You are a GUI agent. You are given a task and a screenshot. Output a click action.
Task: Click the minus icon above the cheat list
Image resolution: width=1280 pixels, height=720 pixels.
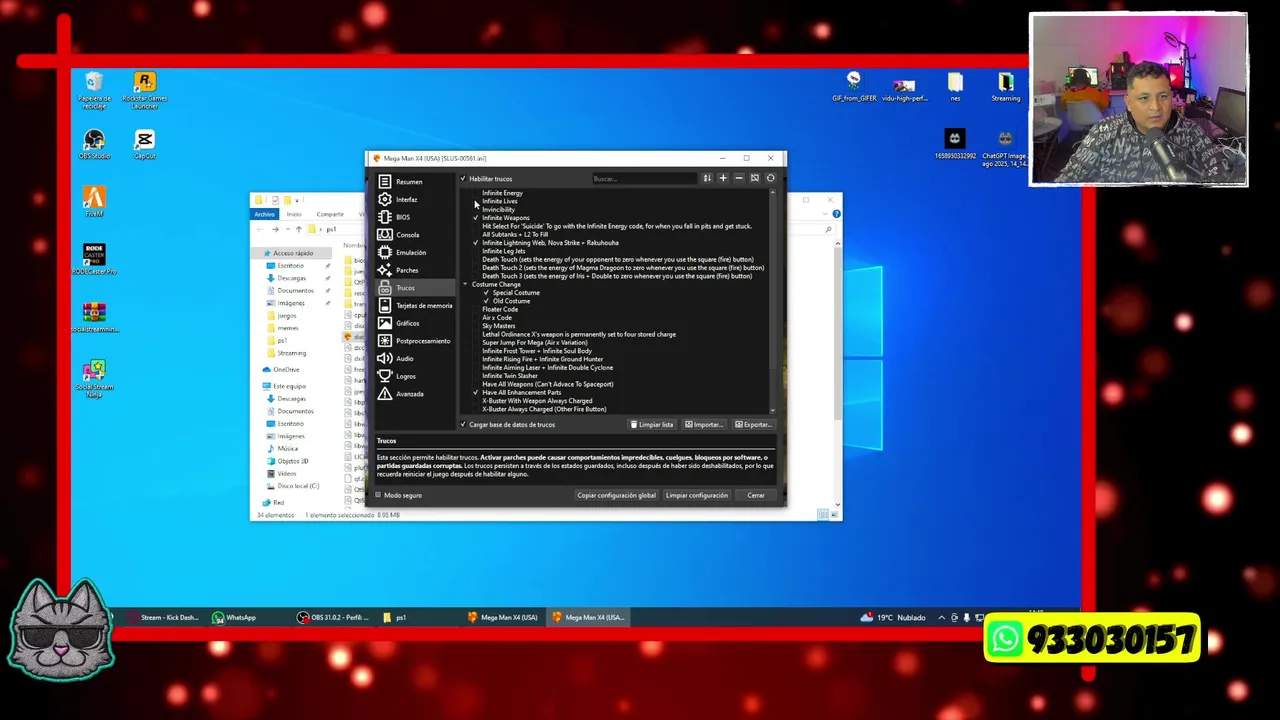739,178
